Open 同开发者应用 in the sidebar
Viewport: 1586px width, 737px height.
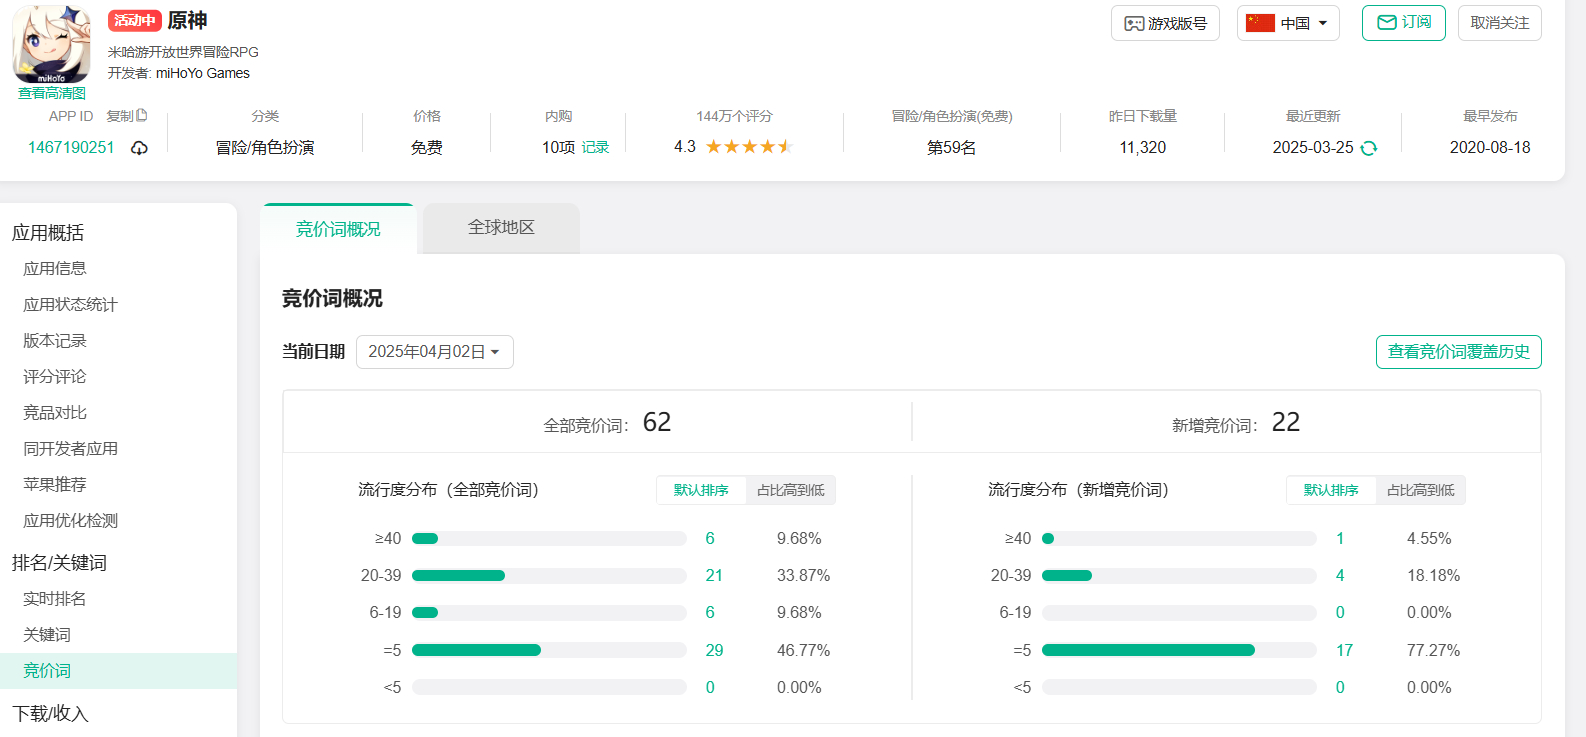70,449
